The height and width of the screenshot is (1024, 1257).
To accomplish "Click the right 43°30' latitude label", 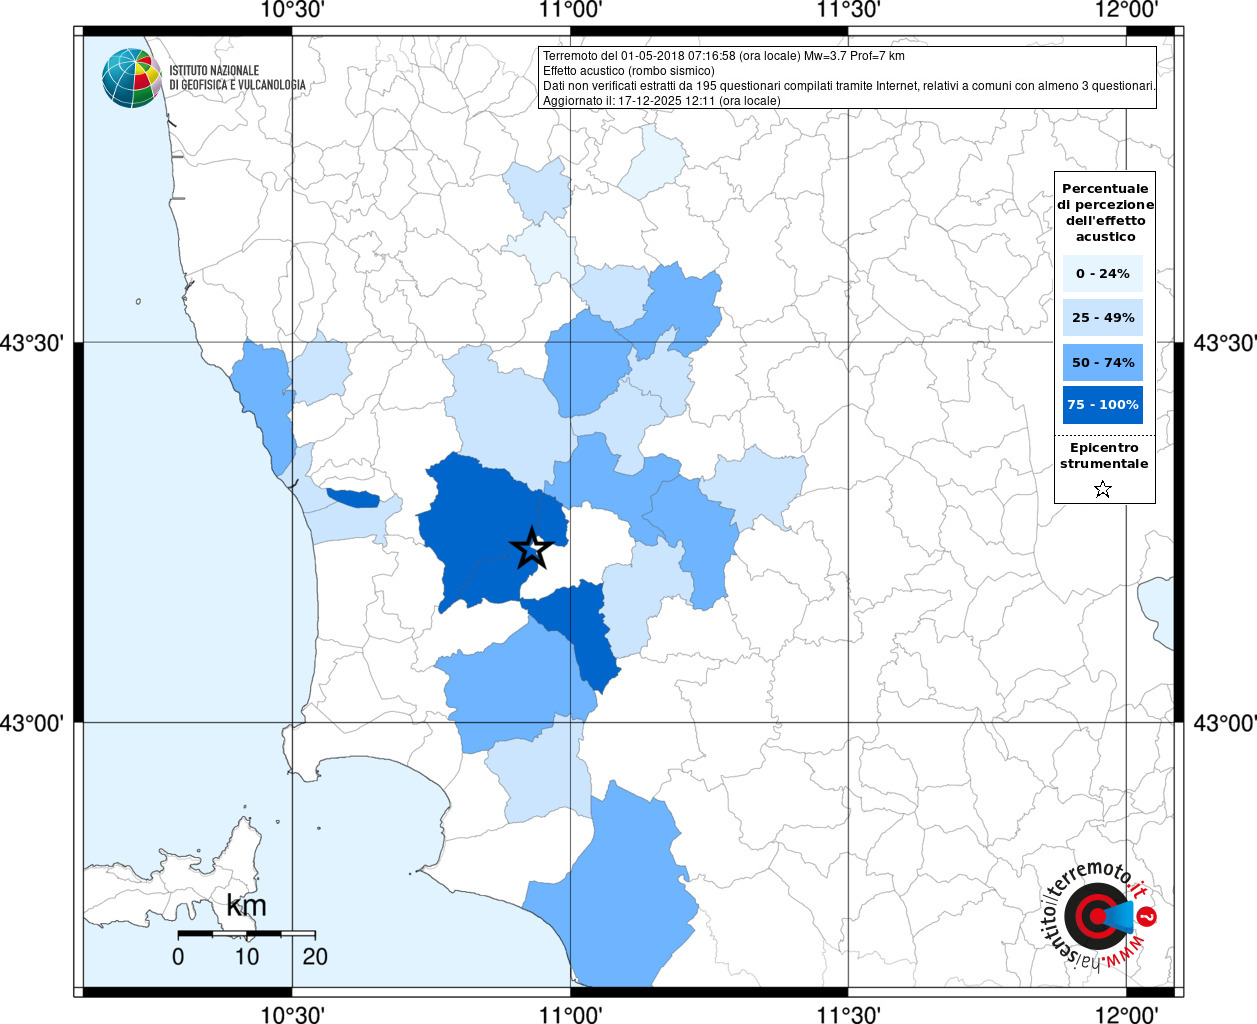I will (1225, 343).
